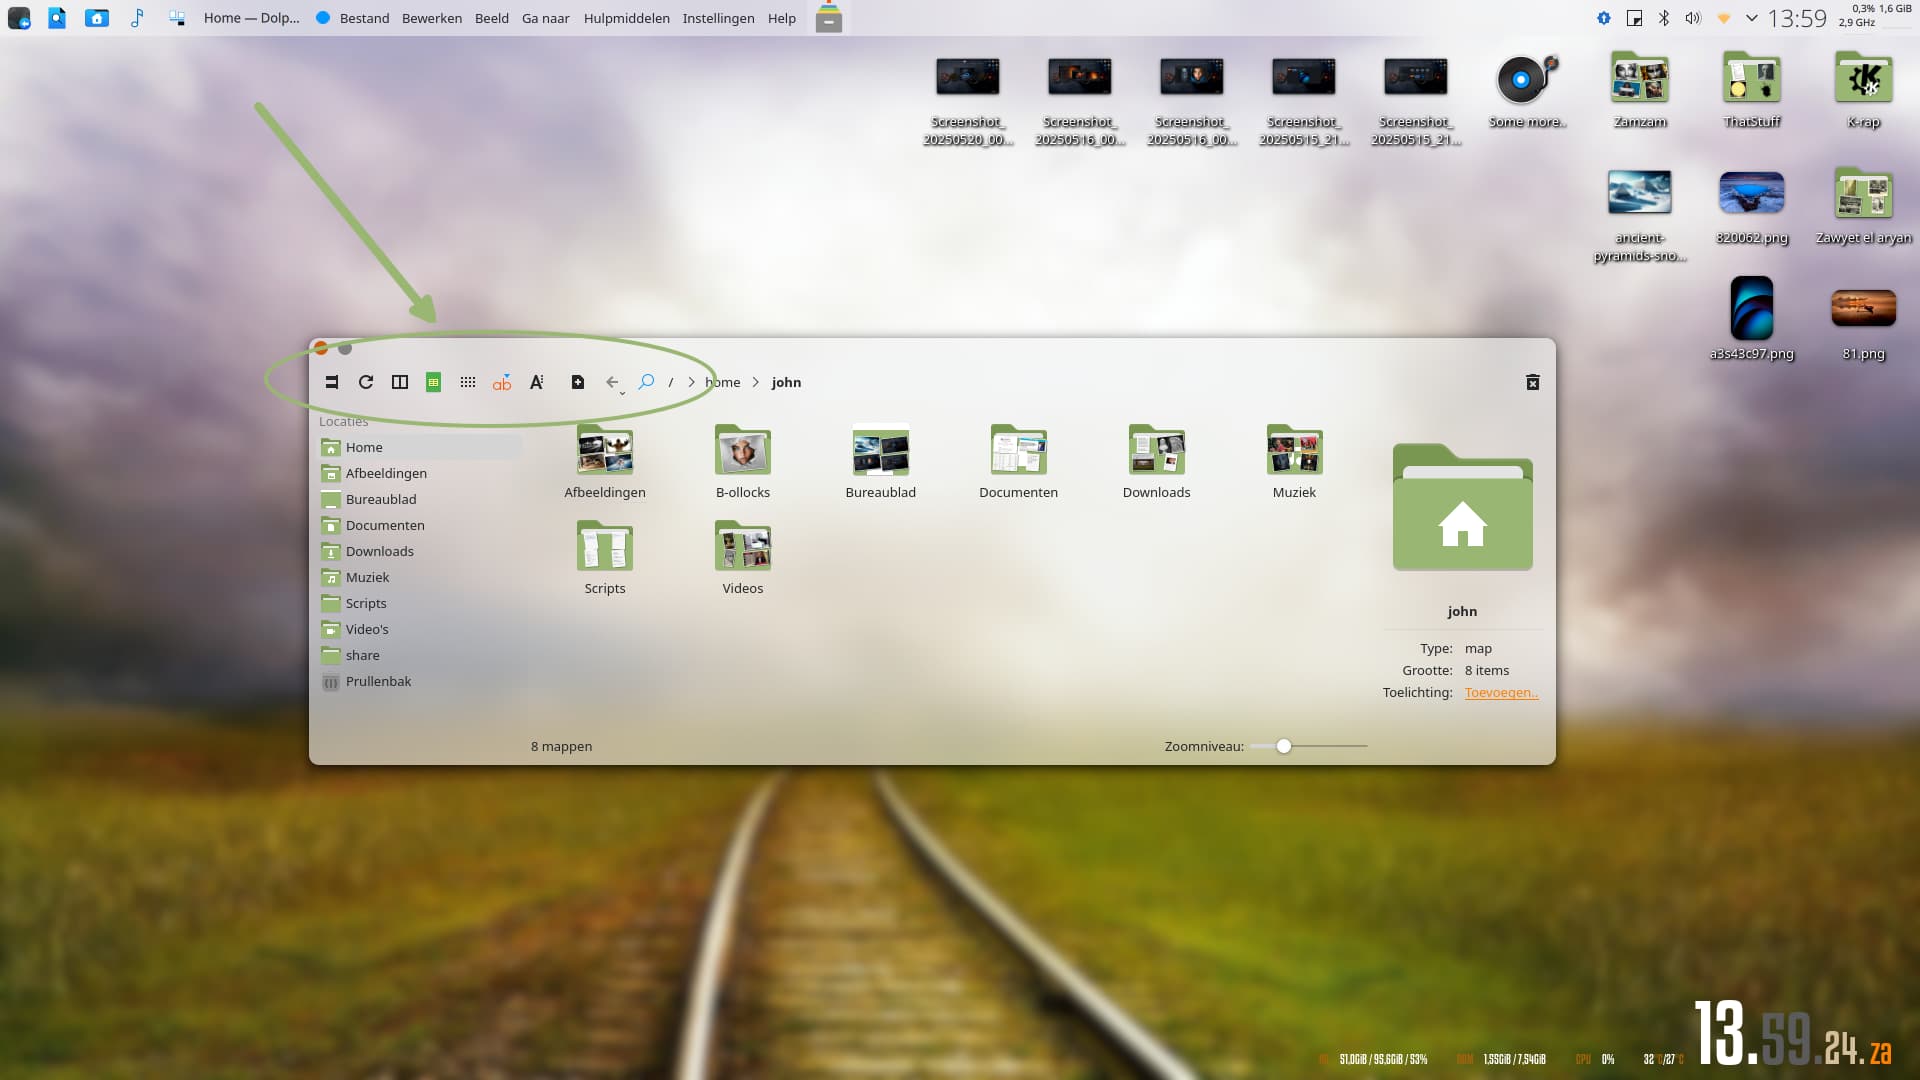Click the orange network wifi tray icon
1920x1080 pixels.
(1723, 18)
